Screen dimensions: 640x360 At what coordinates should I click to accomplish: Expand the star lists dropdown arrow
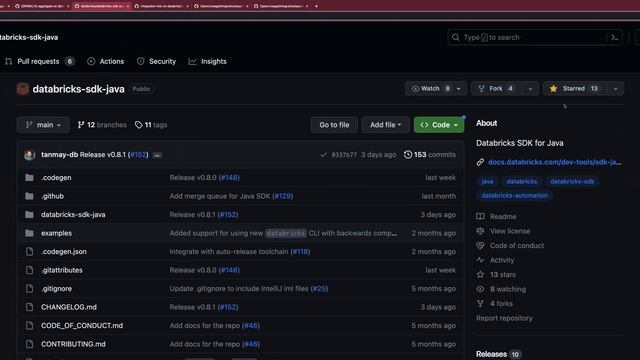[616, 89]
